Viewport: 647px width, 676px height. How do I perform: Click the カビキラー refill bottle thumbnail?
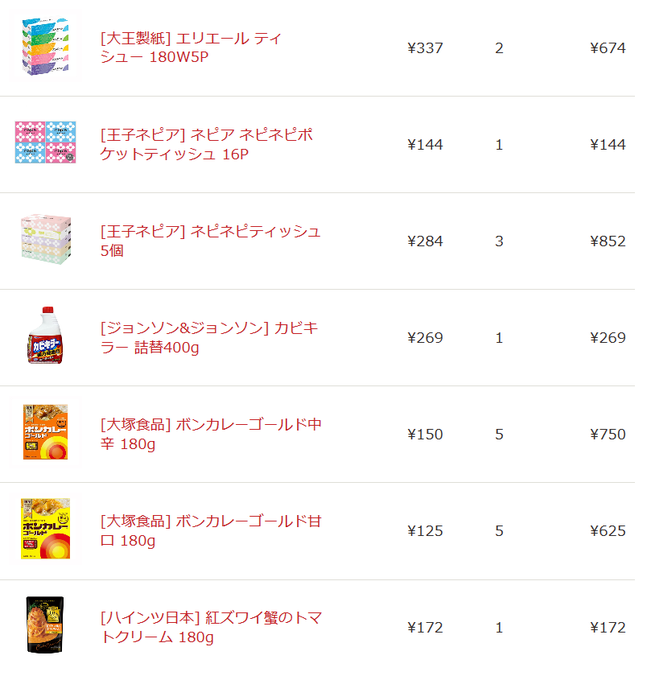click(x=46, y=335)
